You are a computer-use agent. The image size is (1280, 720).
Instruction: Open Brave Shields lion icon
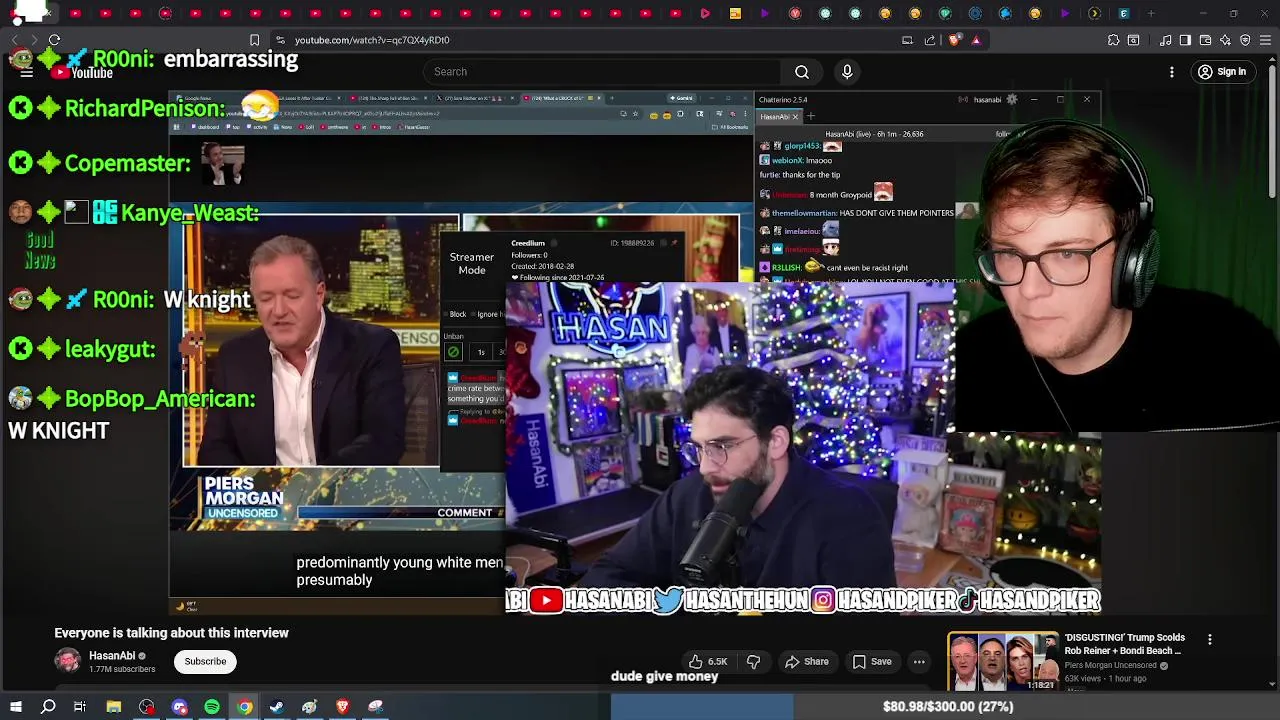pyautogui.click(x=954, y=40)
